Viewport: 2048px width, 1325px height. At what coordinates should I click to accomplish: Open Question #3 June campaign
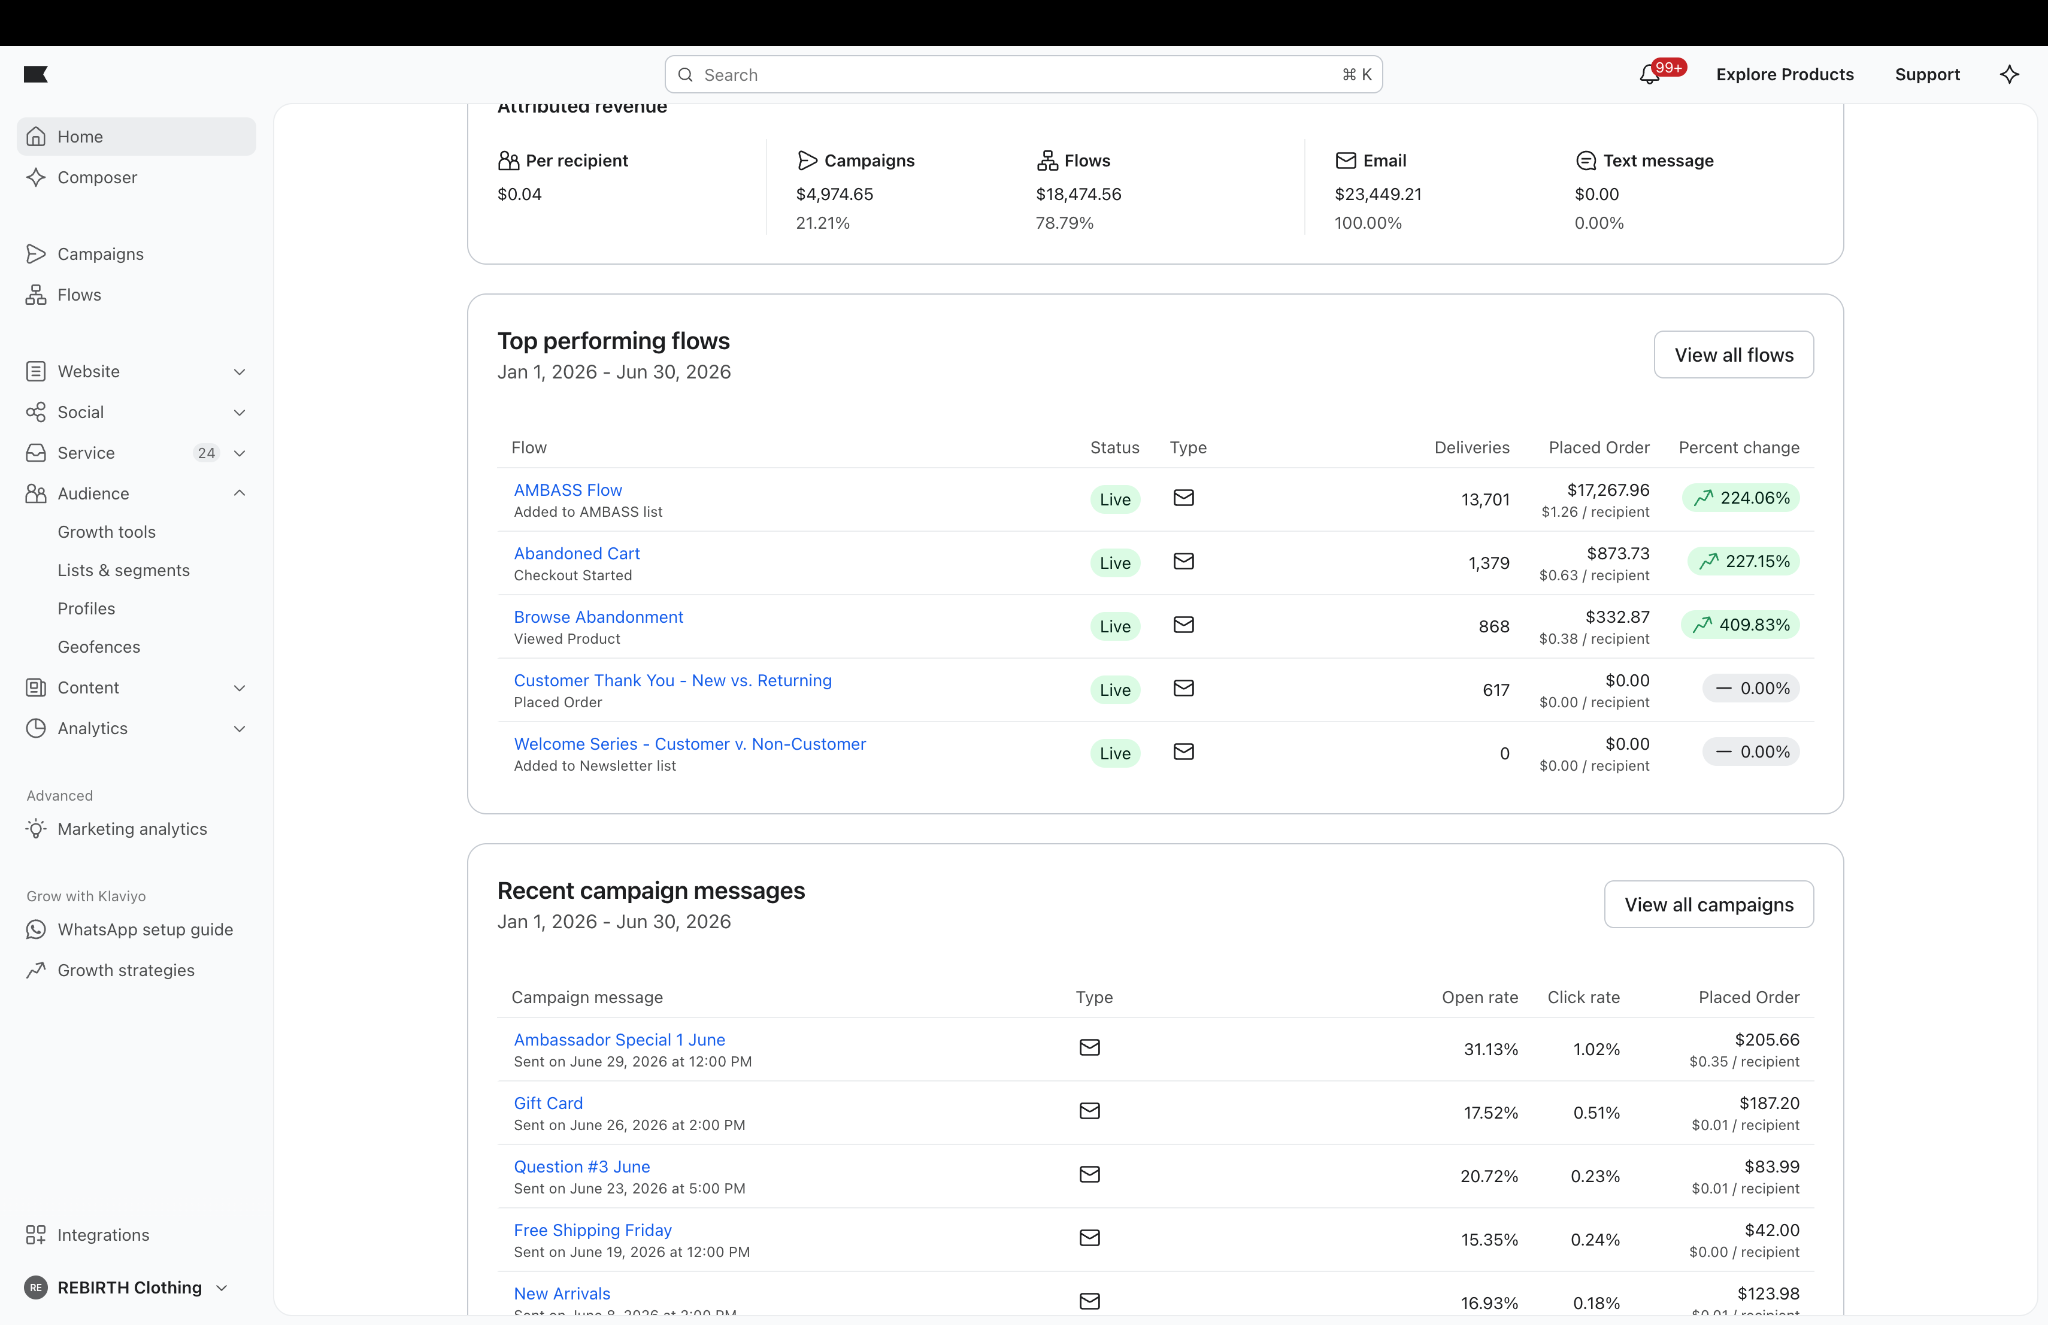coord(582,1167)
